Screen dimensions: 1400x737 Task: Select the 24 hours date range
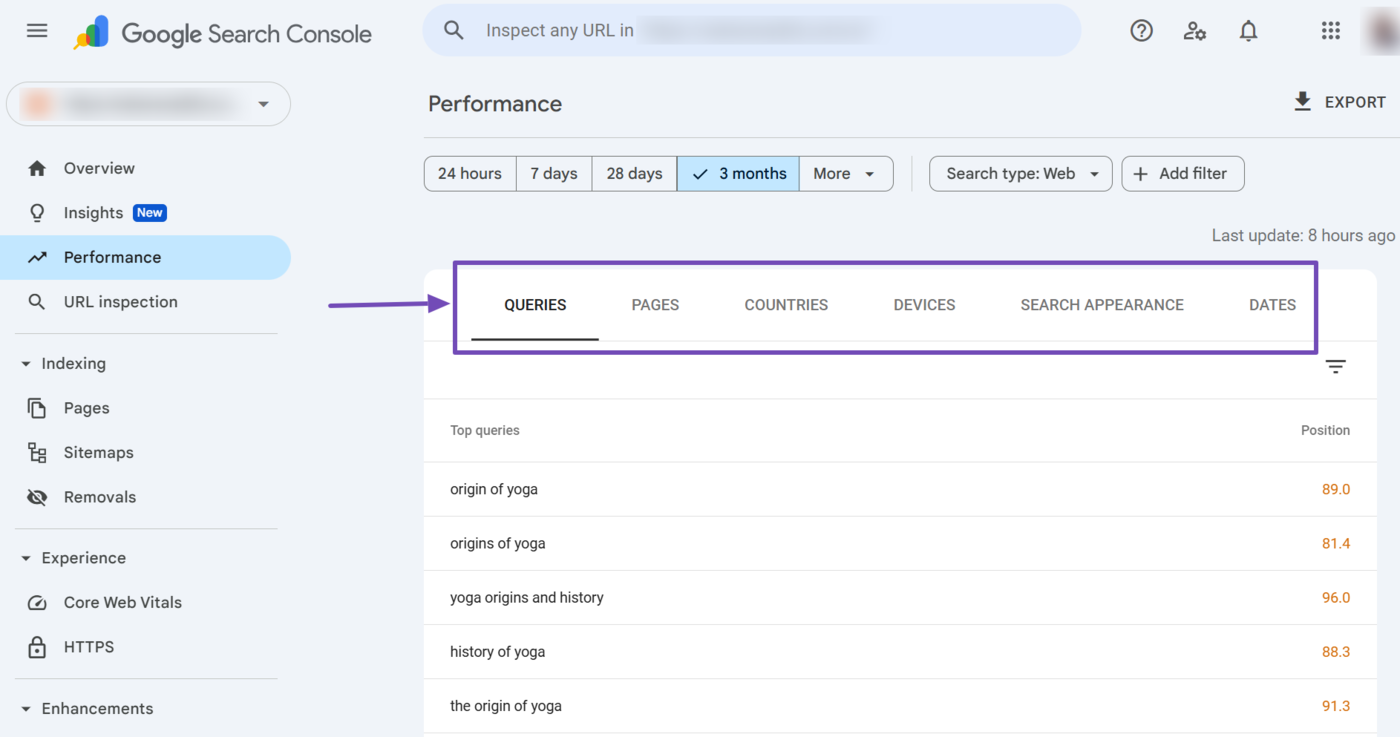470,173
